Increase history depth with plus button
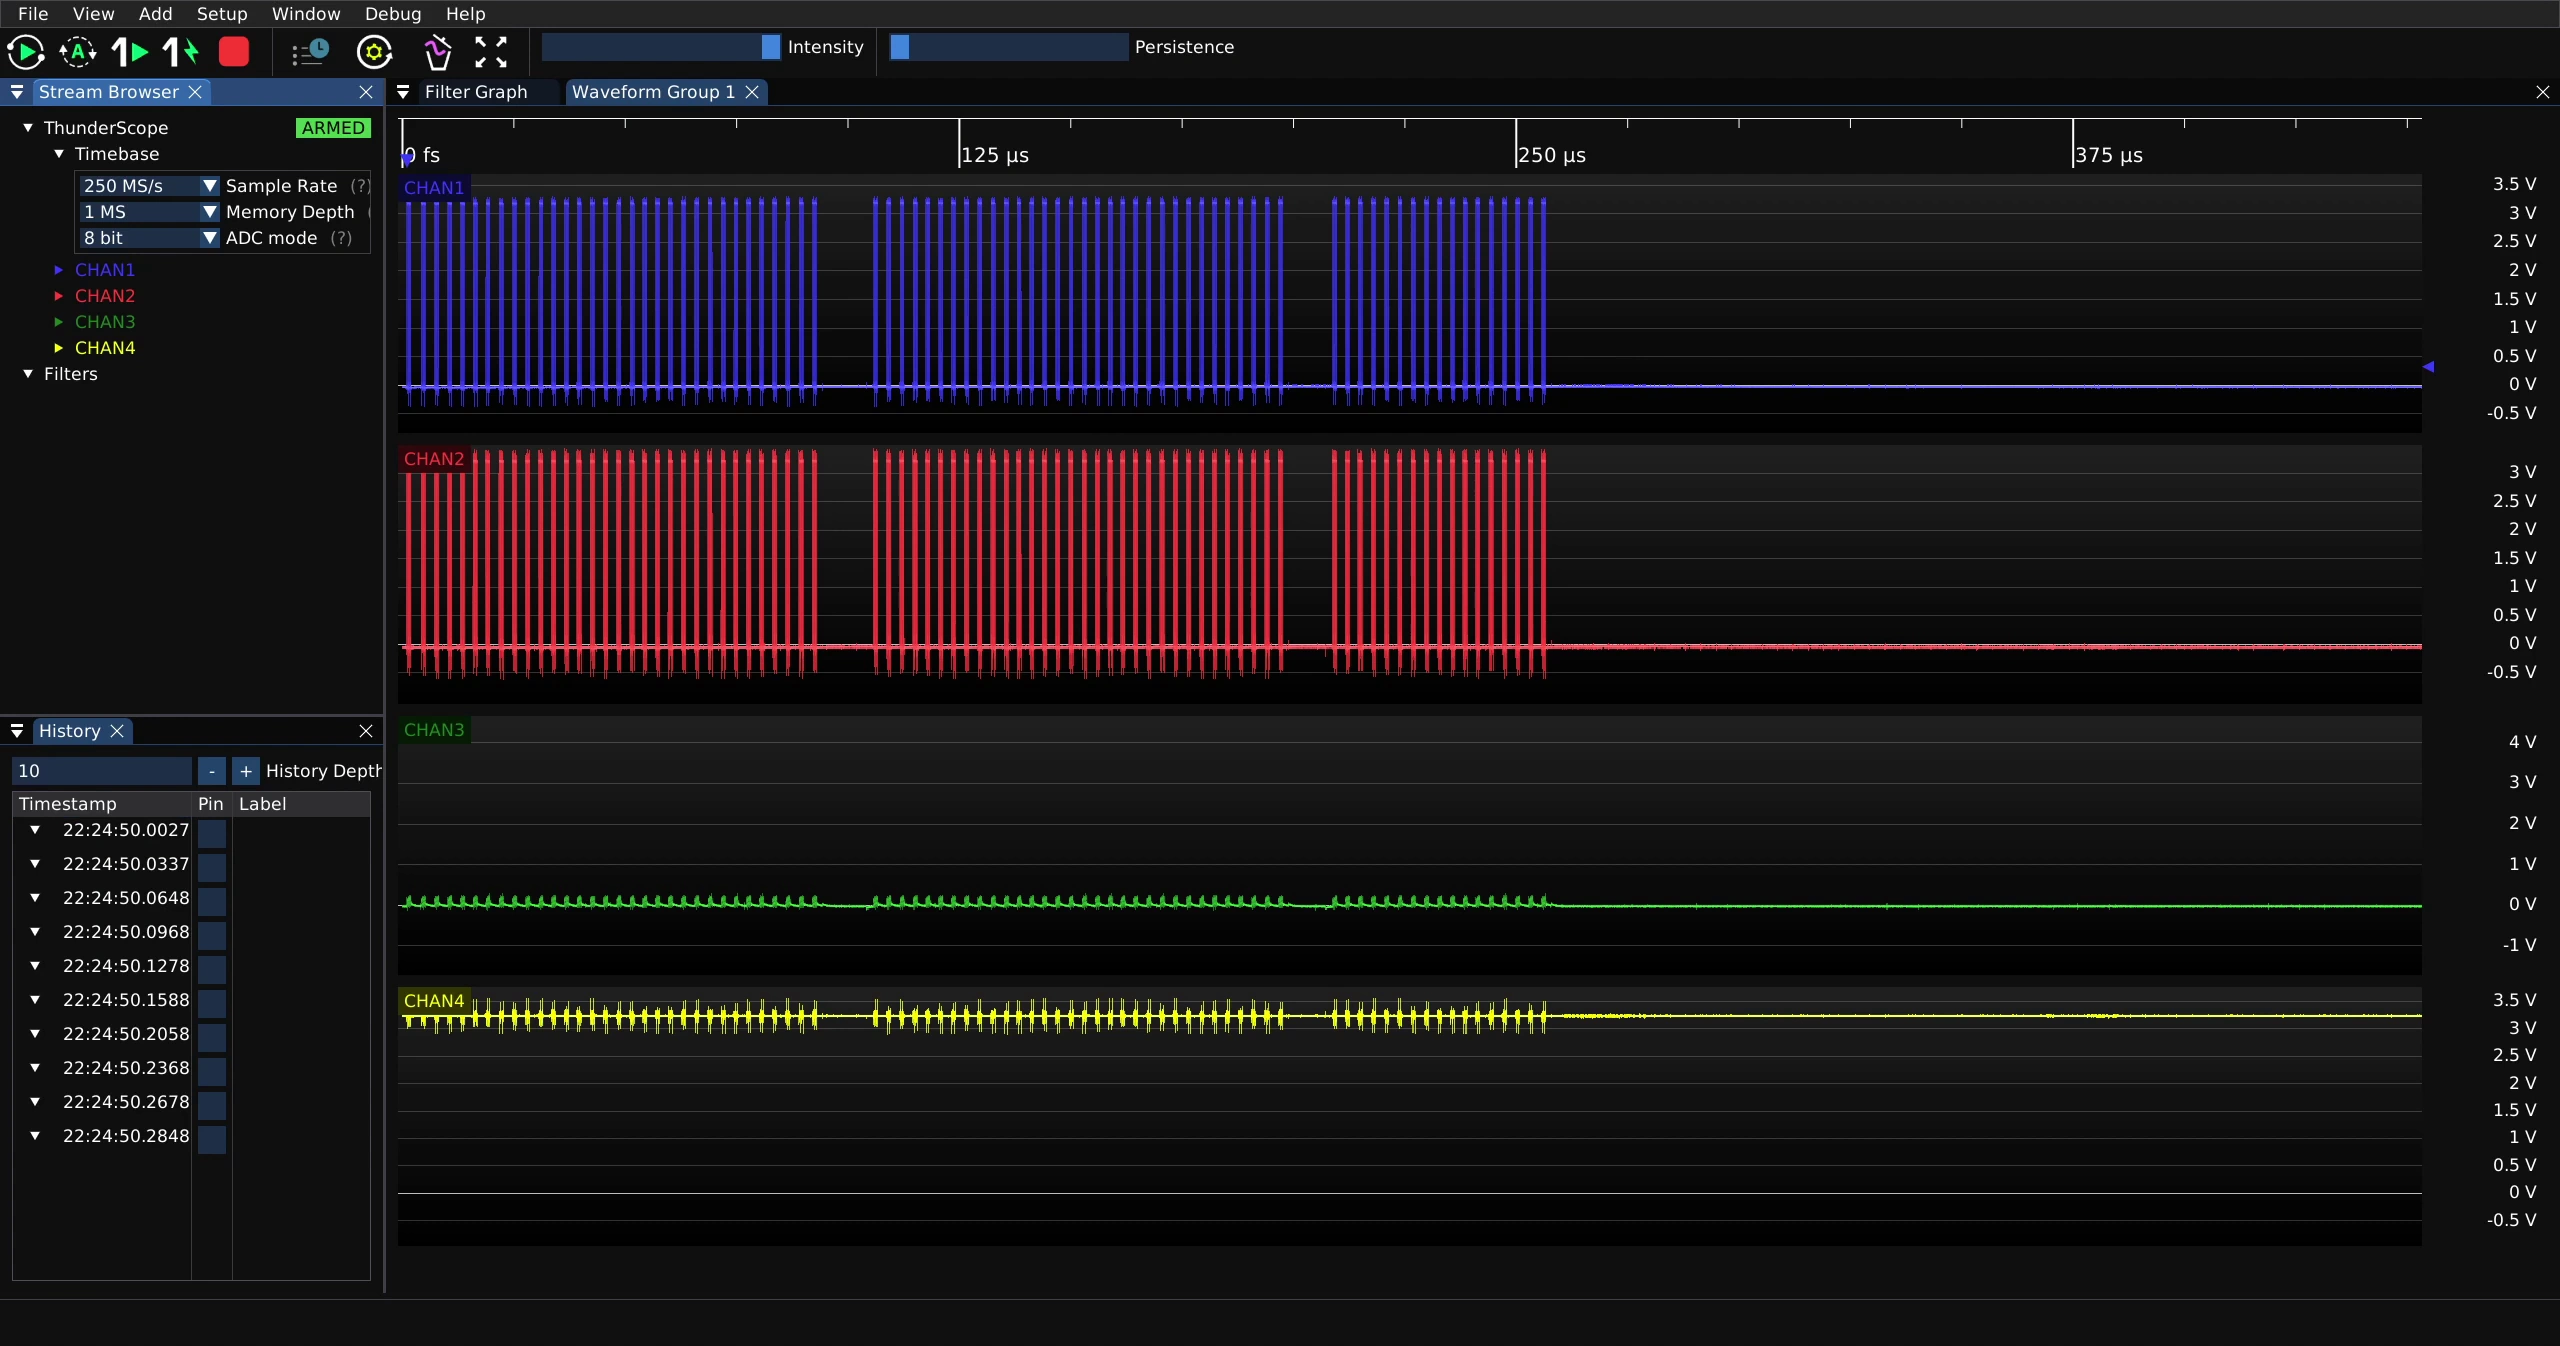This screenshot has width=2560, height=1346. 246,771
